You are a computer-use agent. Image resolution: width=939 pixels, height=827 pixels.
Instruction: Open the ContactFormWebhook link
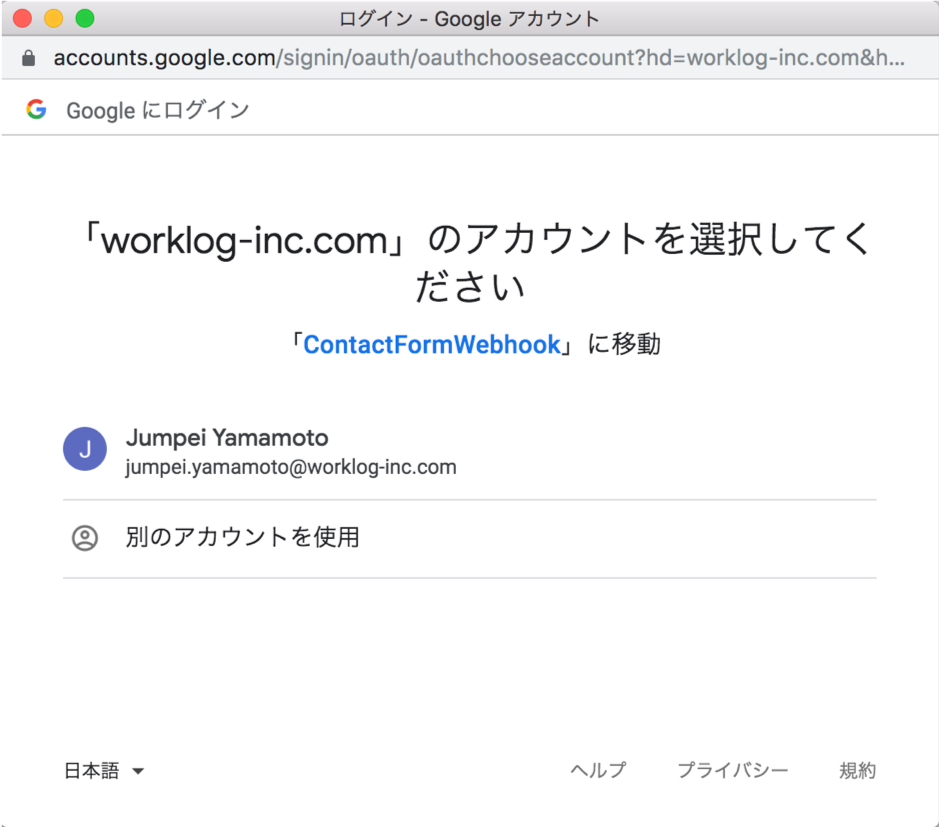coord(431,345)
